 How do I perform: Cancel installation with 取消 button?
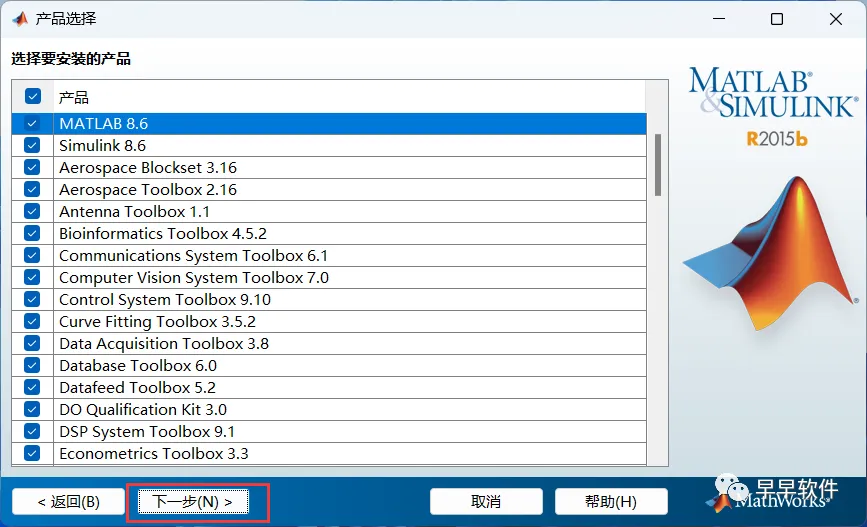click(x=486, y=502)
